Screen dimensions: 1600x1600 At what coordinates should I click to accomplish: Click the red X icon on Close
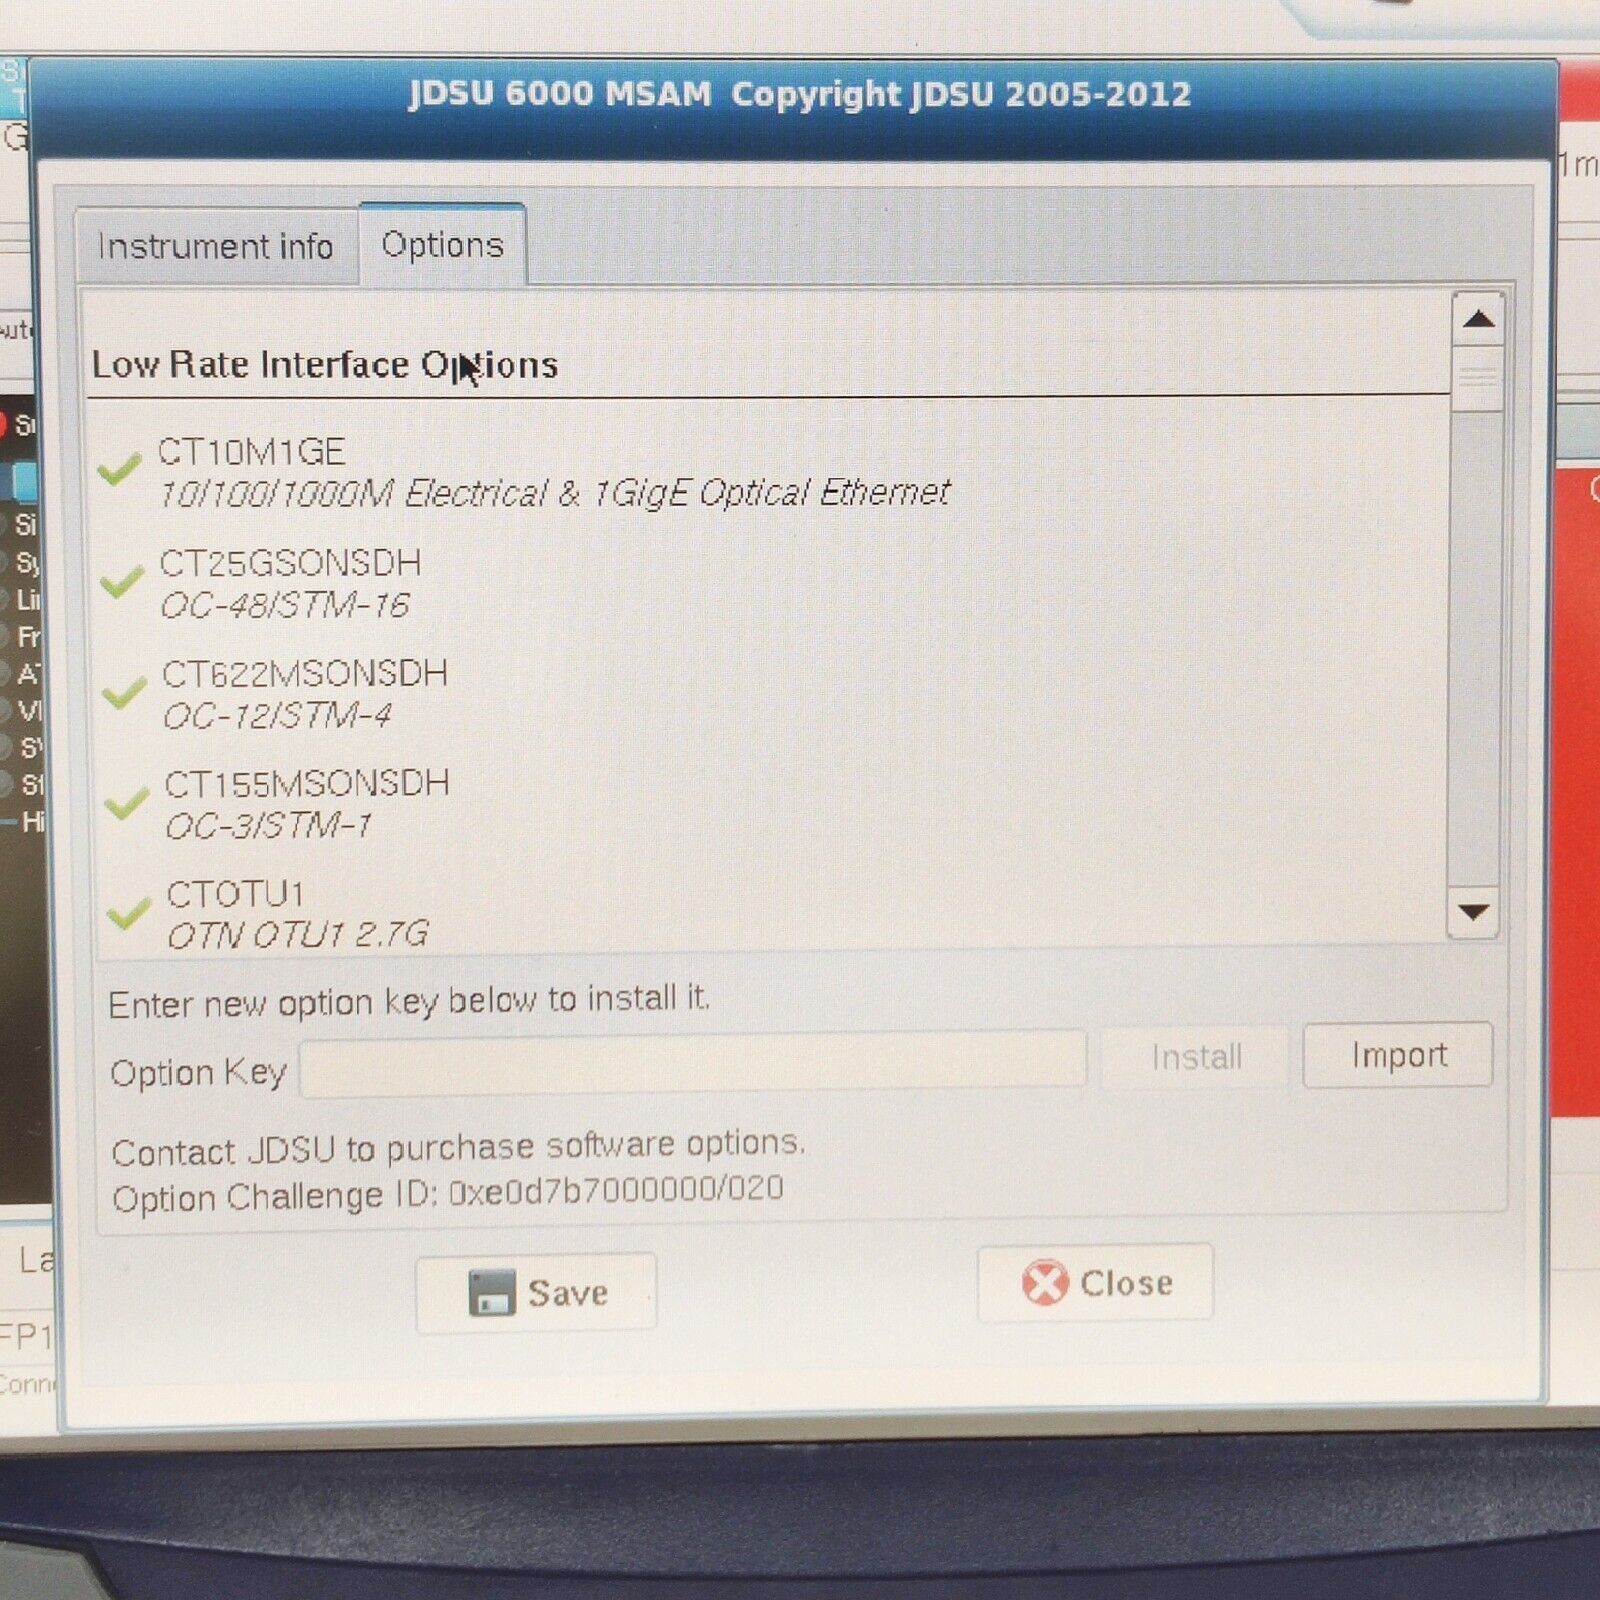click(x=1044, y=1282)
